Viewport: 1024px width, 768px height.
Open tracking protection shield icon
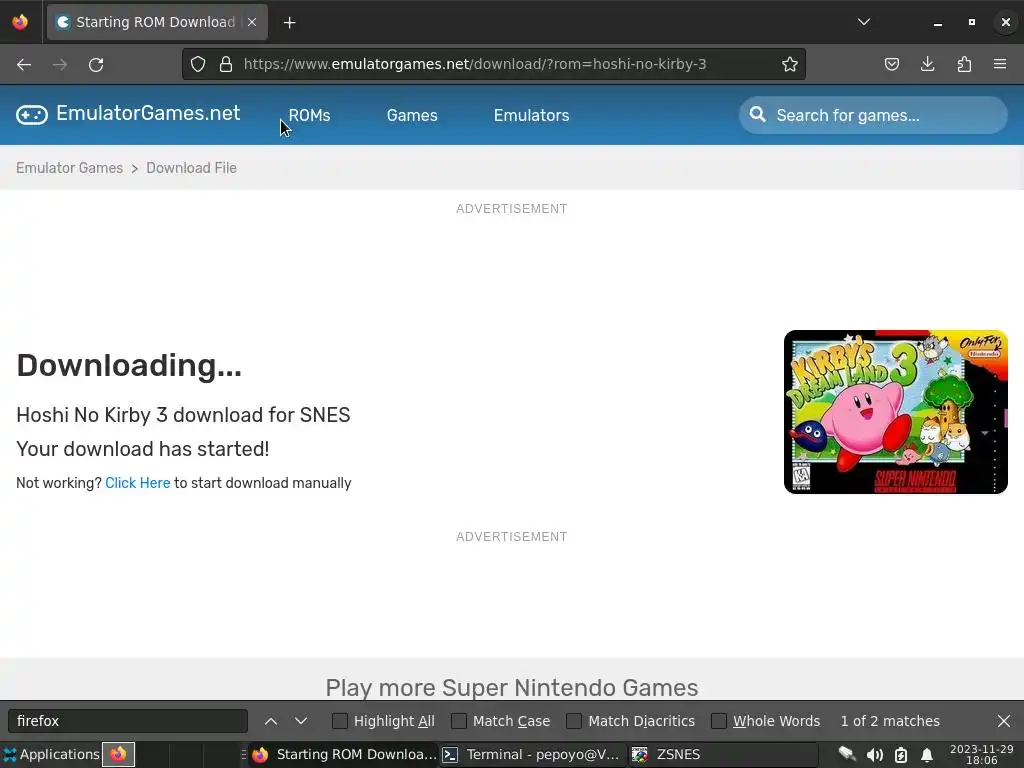[198, 64]
